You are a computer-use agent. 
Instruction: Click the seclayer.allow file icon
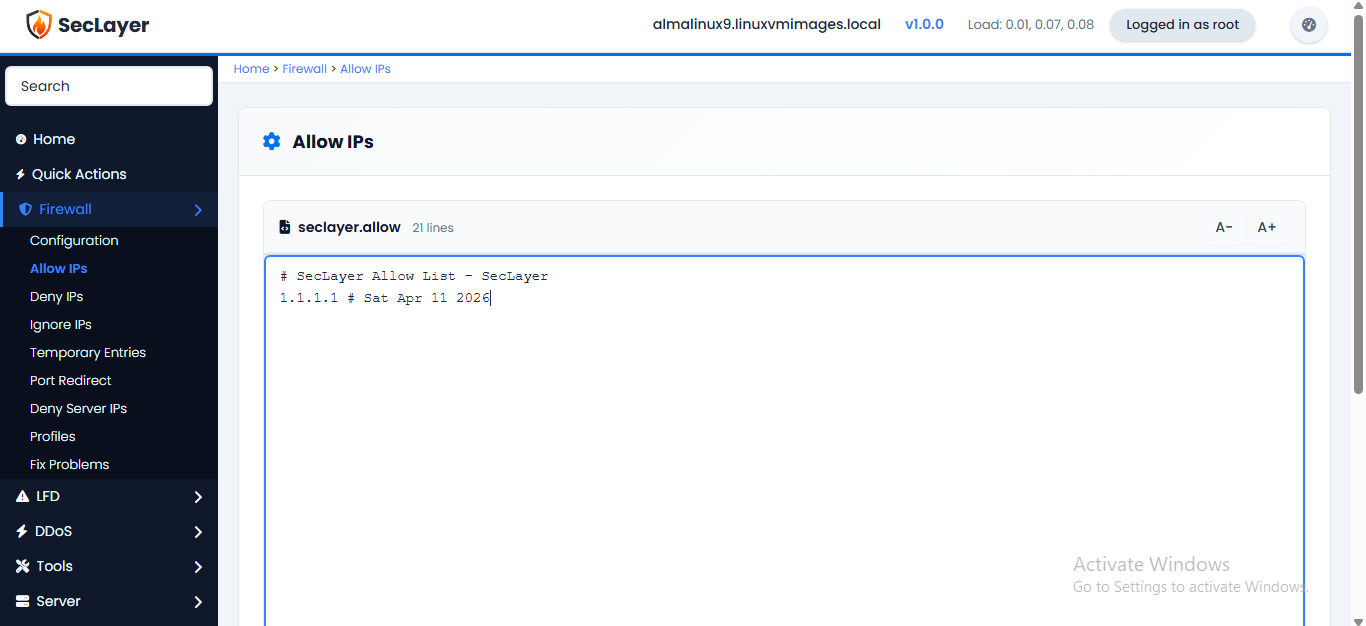[x=284, y=227]
